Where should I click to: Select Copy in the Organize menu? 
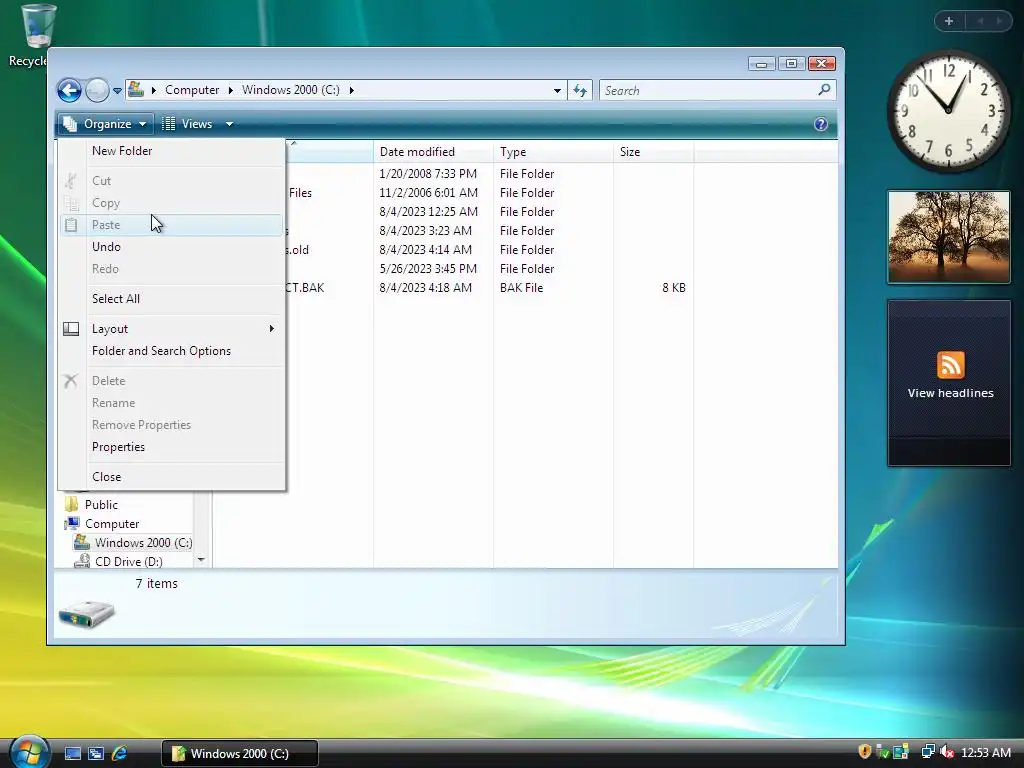tap(172, 203)
